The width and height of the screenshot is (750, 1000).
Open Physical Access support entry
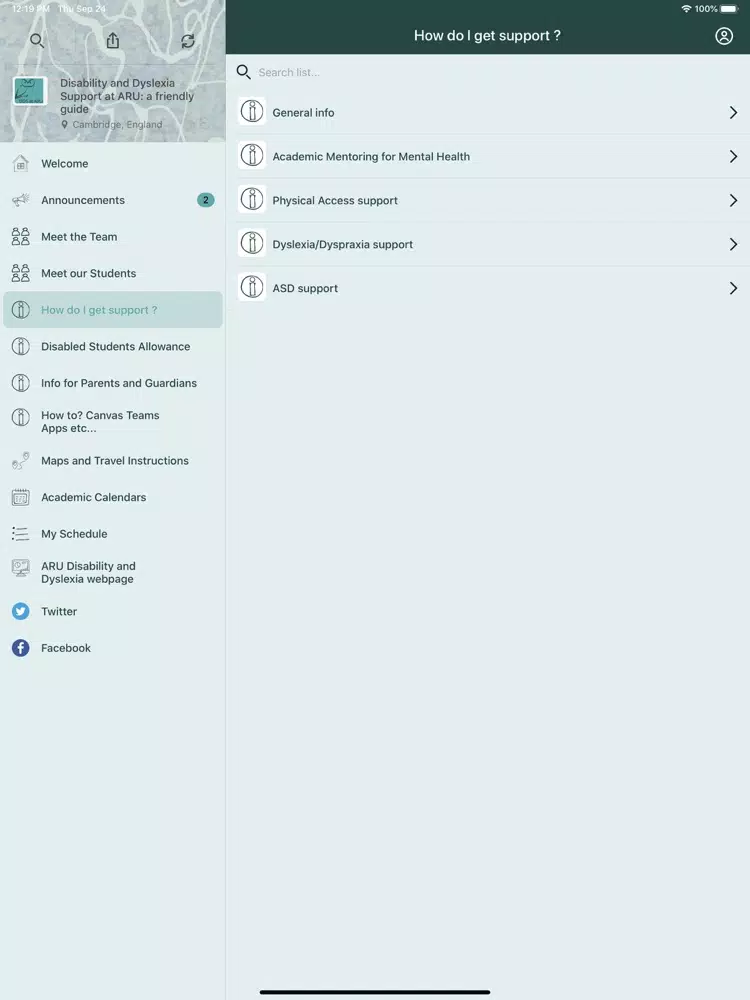489,200
